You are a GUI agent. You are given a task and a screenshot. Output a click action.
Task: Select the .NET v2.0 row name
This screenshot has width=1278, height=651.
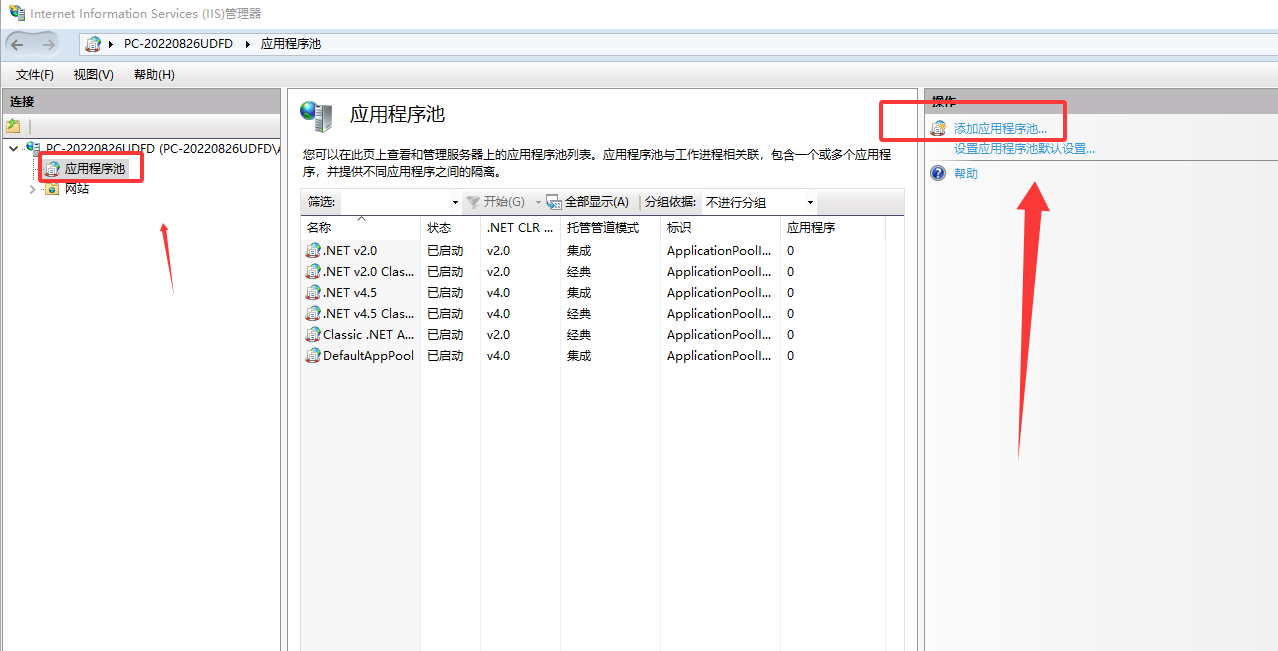[350, 251]
